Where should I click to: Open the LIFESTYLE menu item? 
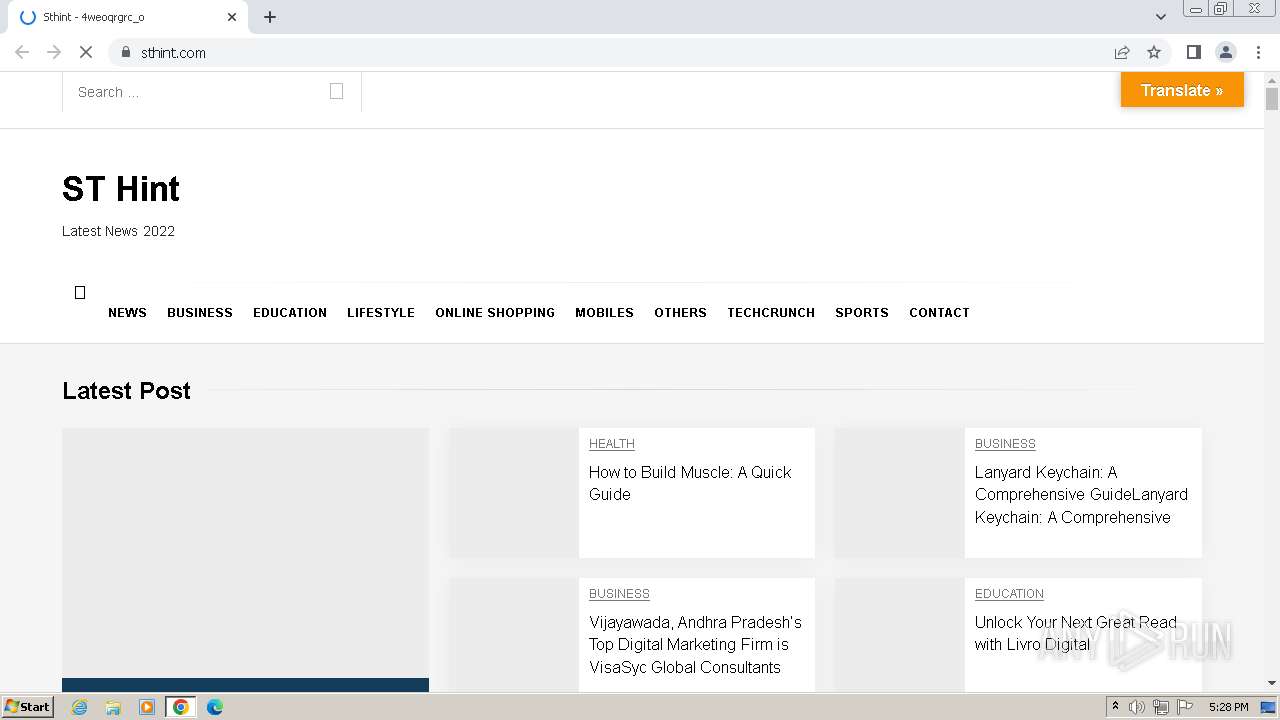(x=381, y=313)
